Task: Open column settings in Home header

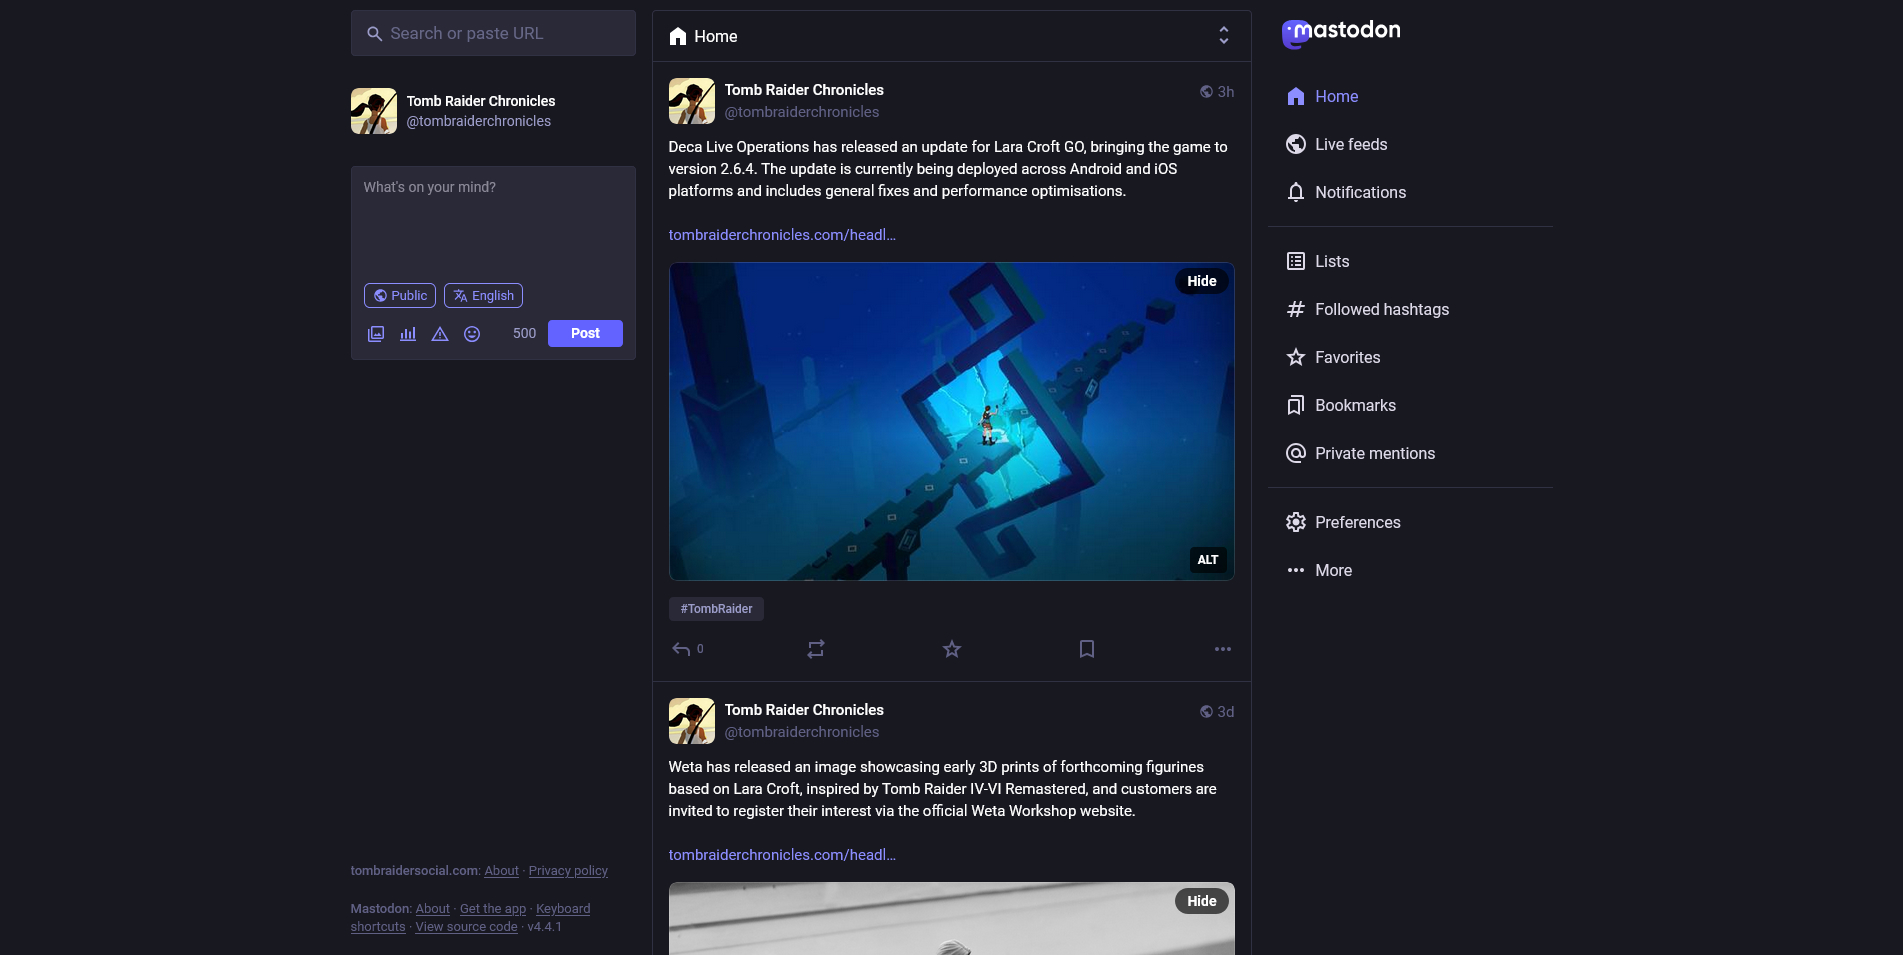Action: tap(1224, 36)
